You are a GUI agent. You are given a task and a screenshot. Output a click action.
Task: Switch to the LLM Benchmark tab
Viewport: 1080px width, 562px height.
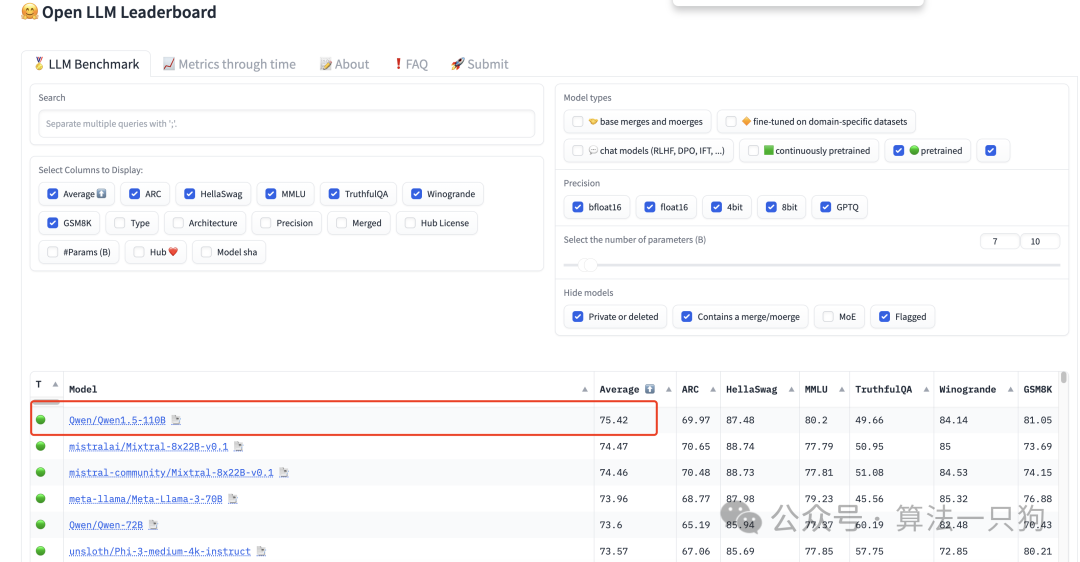click(86, 64)
